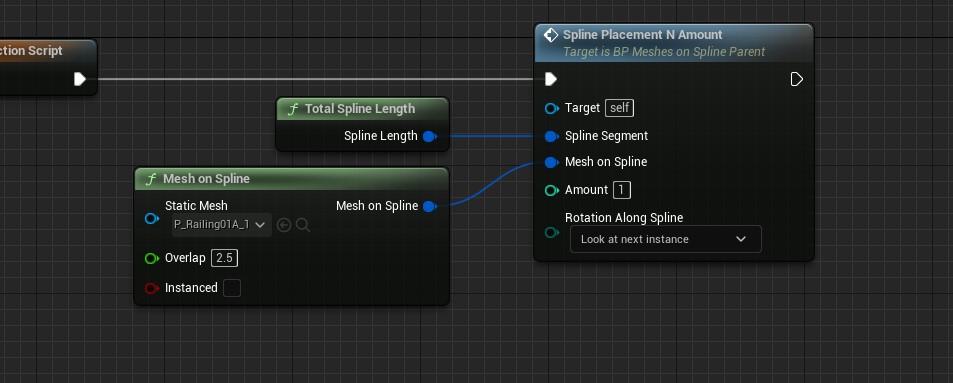Click the Spline Length label
Screen dimensions: 953x383
coord(381,136)
